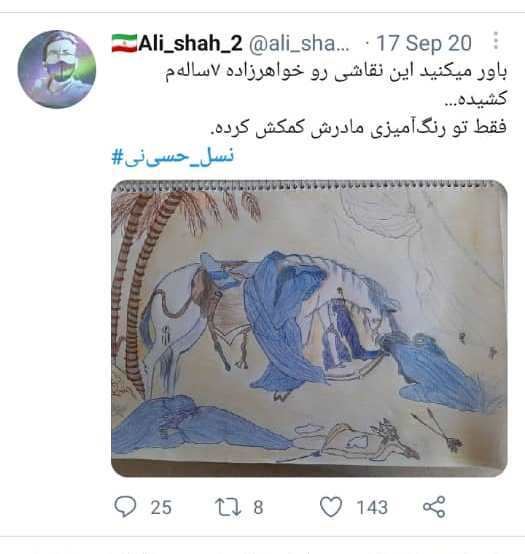
Task: Click the first line of tweet text
Action: point(336,72)
